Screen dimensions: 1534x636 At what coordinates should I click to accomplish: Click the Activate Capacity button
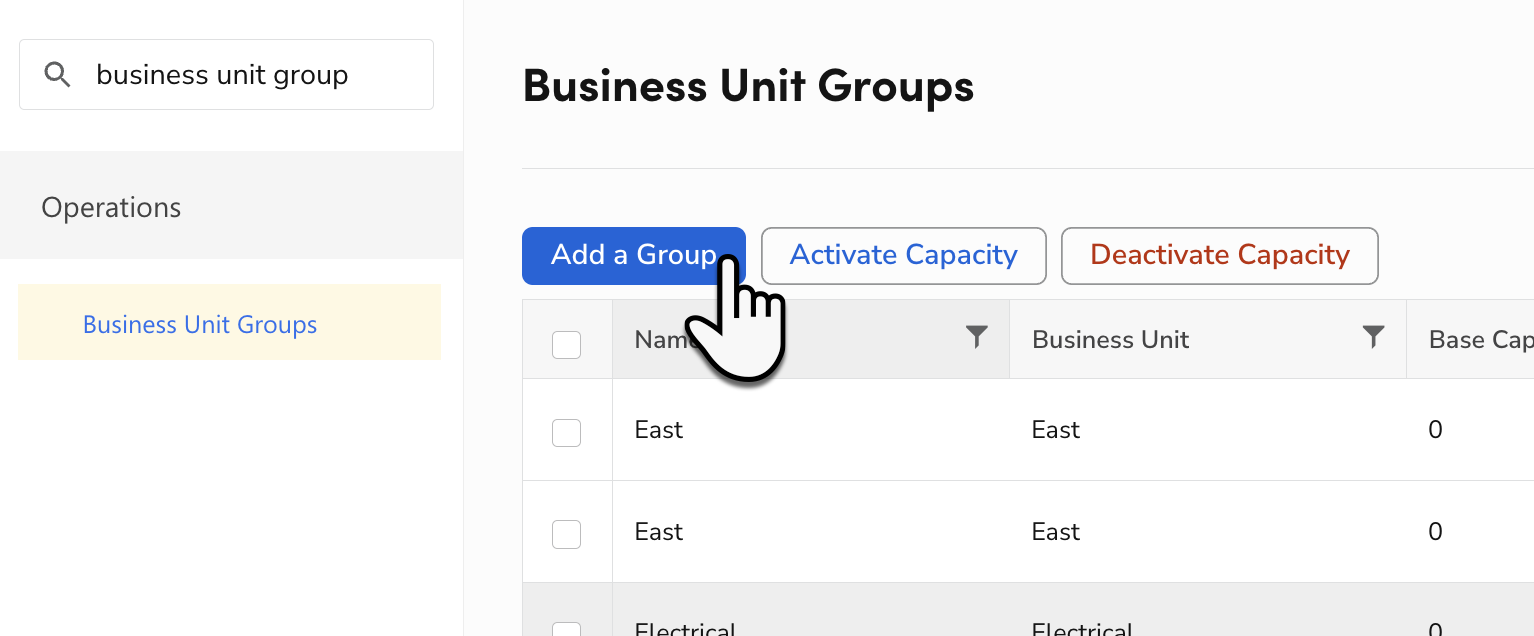[904, 256]
